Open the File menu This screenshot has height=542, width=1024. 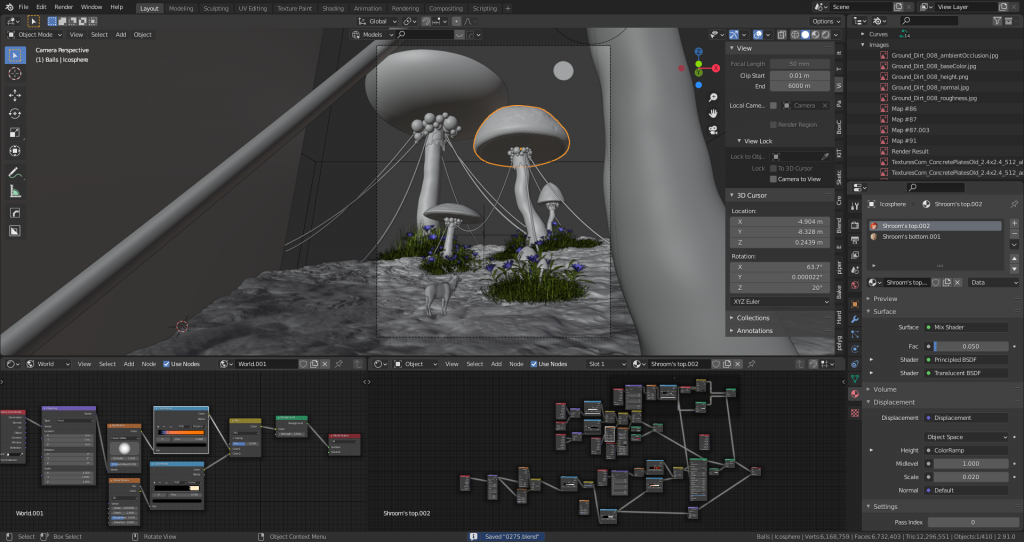pos(23,7)
